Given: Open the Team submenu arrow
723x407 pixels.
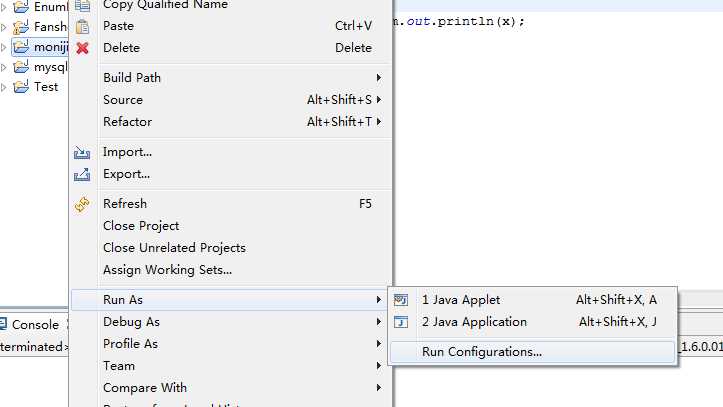Looking at the screenshot, I should coord(379,366).
